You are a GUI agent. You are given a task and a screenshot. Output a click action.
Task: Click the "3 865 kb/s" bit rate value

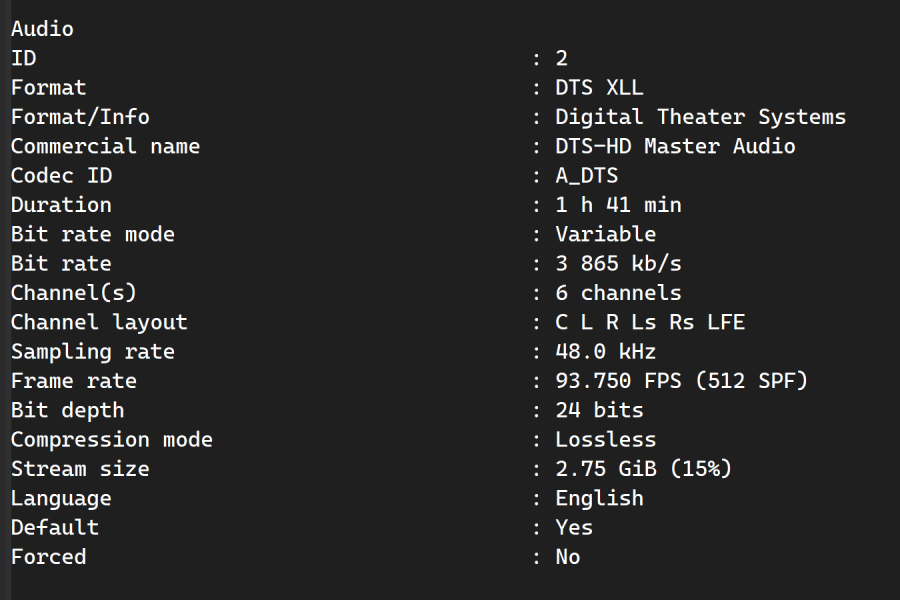[618, 264]
